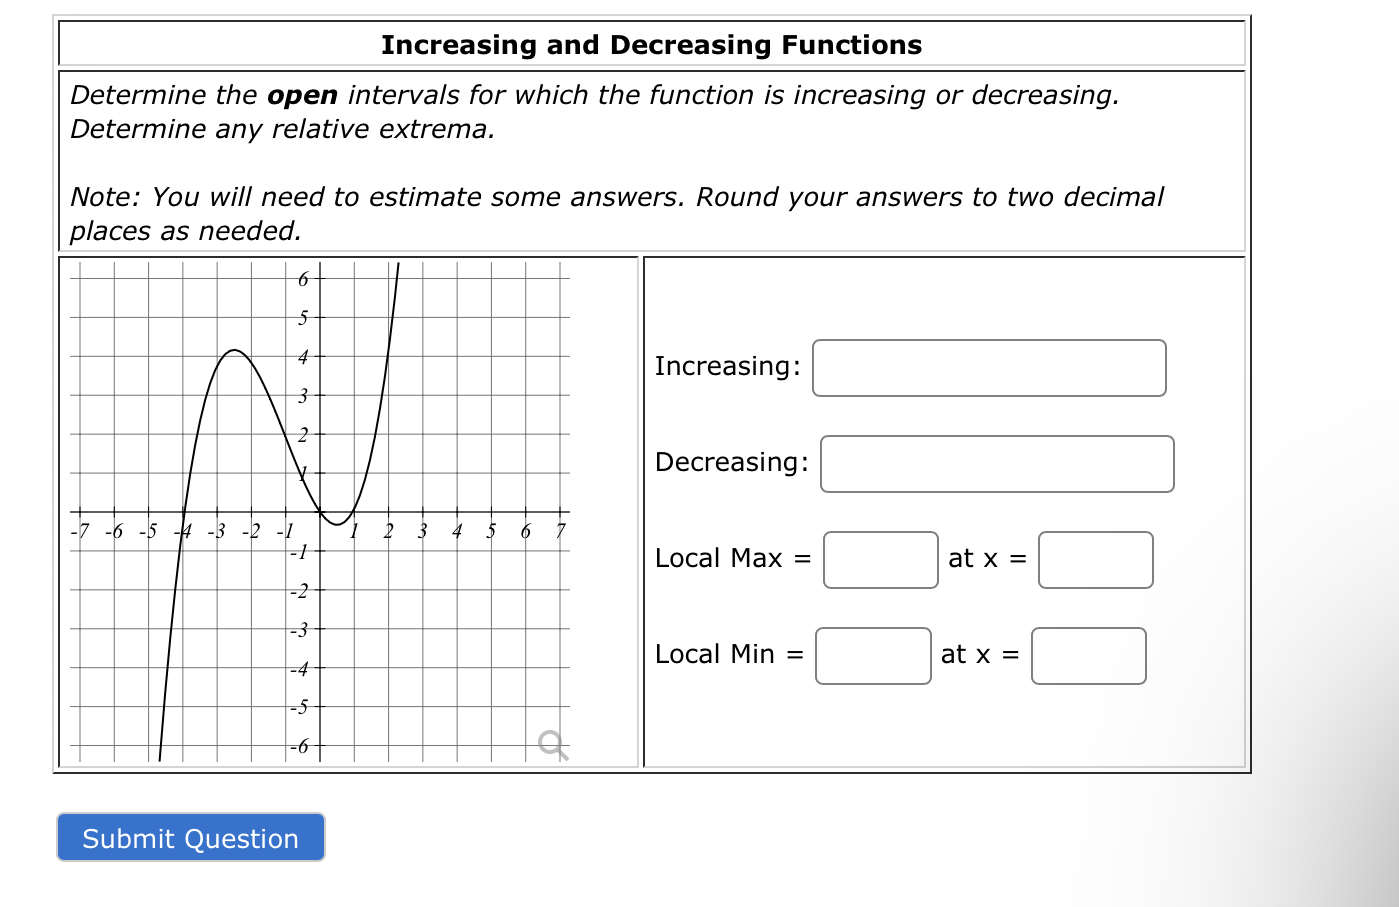Screen dimensions: 1399x907
Task: Select the x-value field next to Local Max
Action: tap(1094, 560)
